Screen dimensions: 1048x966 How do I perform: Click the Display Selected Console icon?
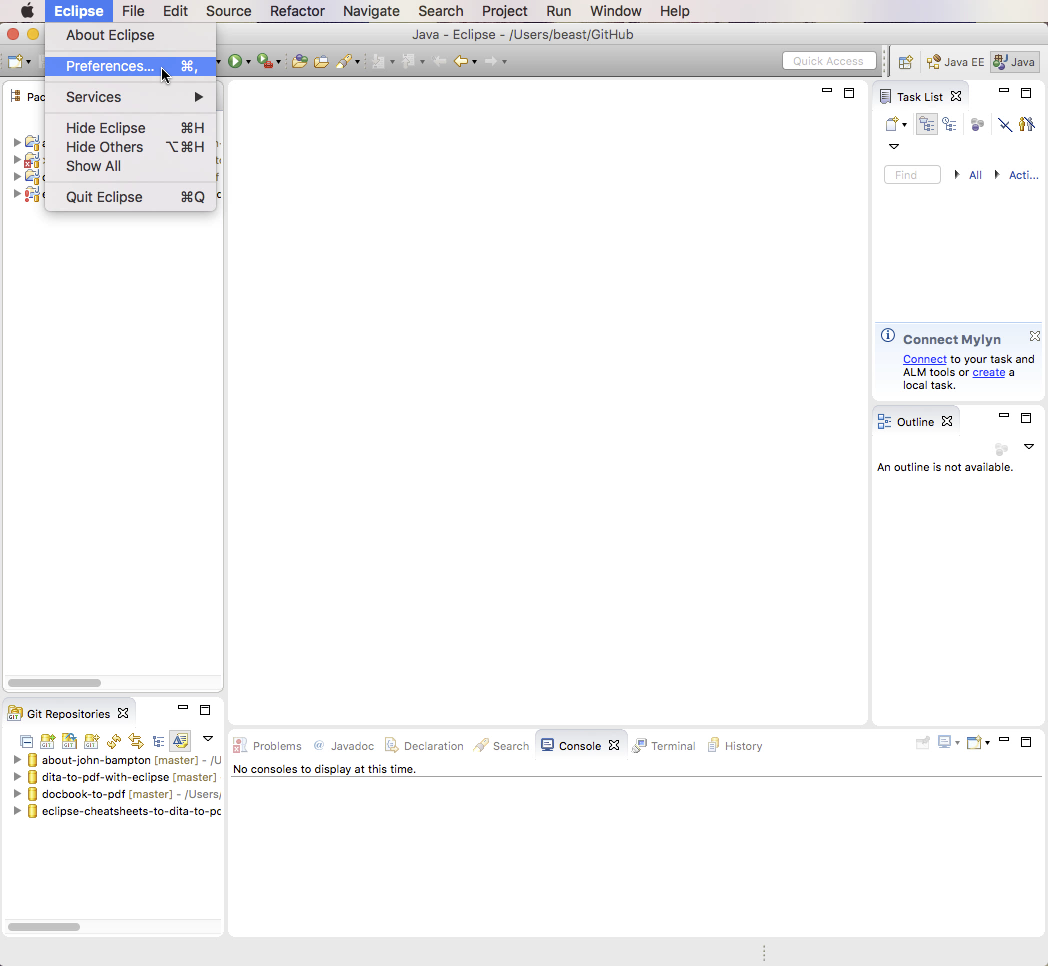[x=944, y=742]
